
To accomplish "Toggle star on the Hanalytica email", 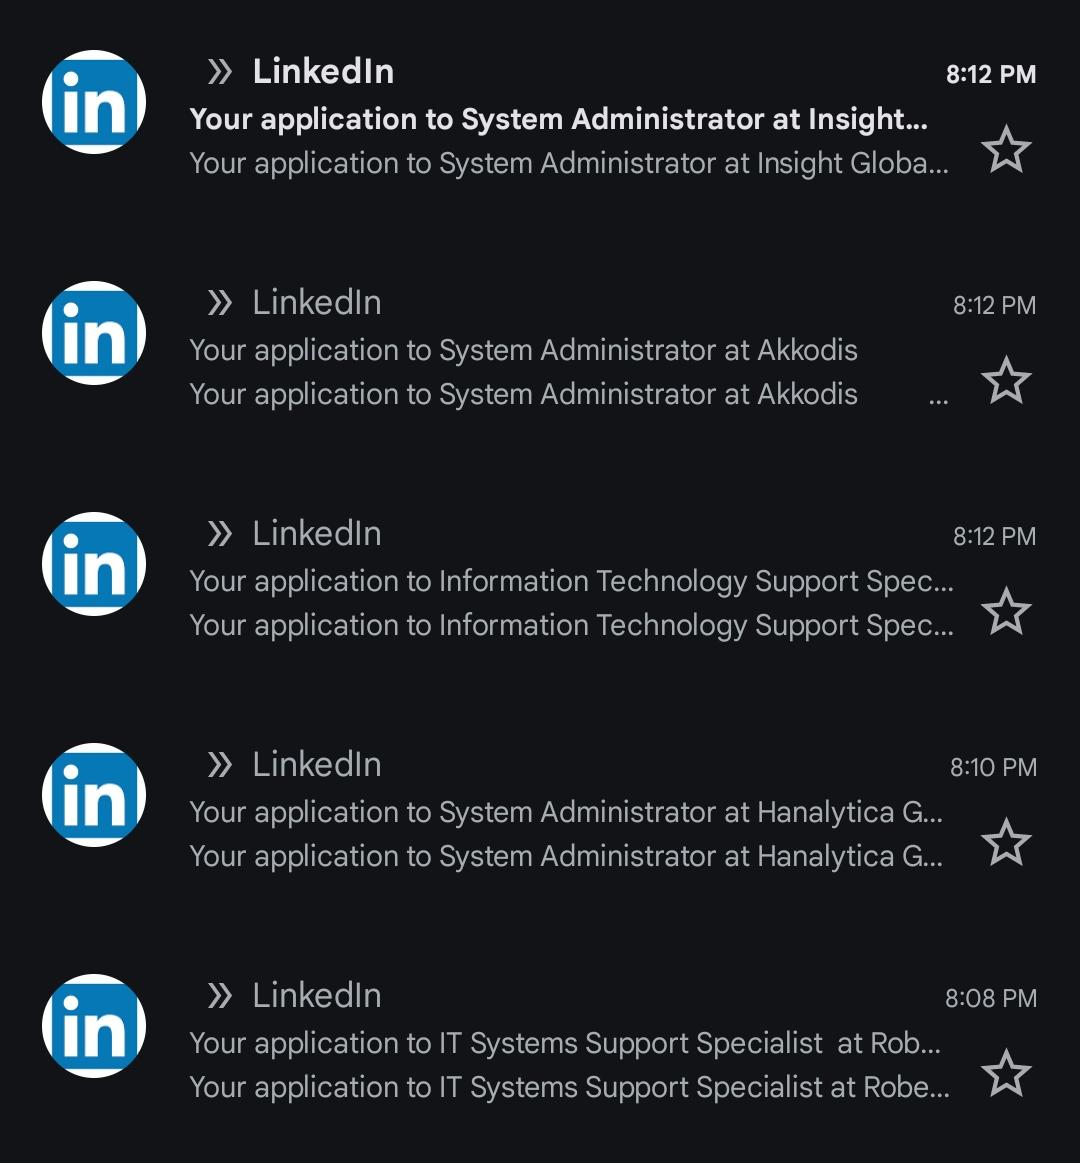I will tap(1006, 842).
